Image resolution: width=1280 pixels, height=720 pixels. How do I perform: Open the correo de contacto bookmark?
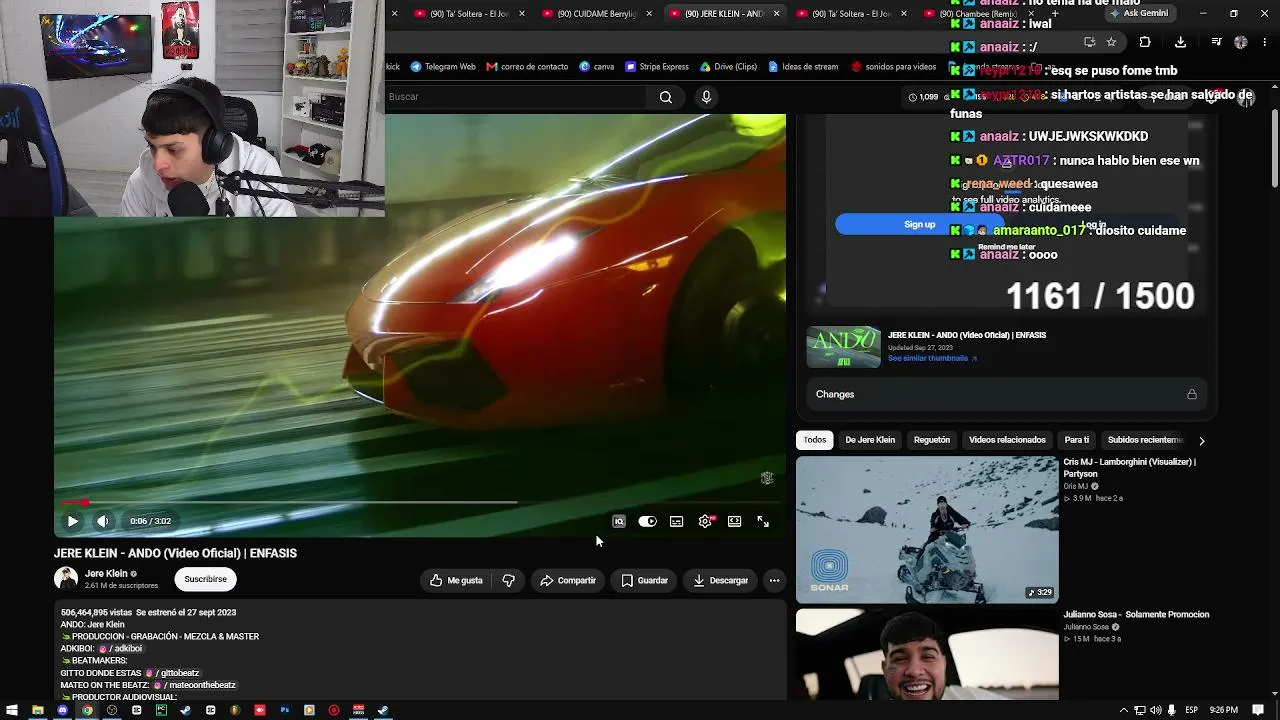pyautogui.click(x=527, y=67)
